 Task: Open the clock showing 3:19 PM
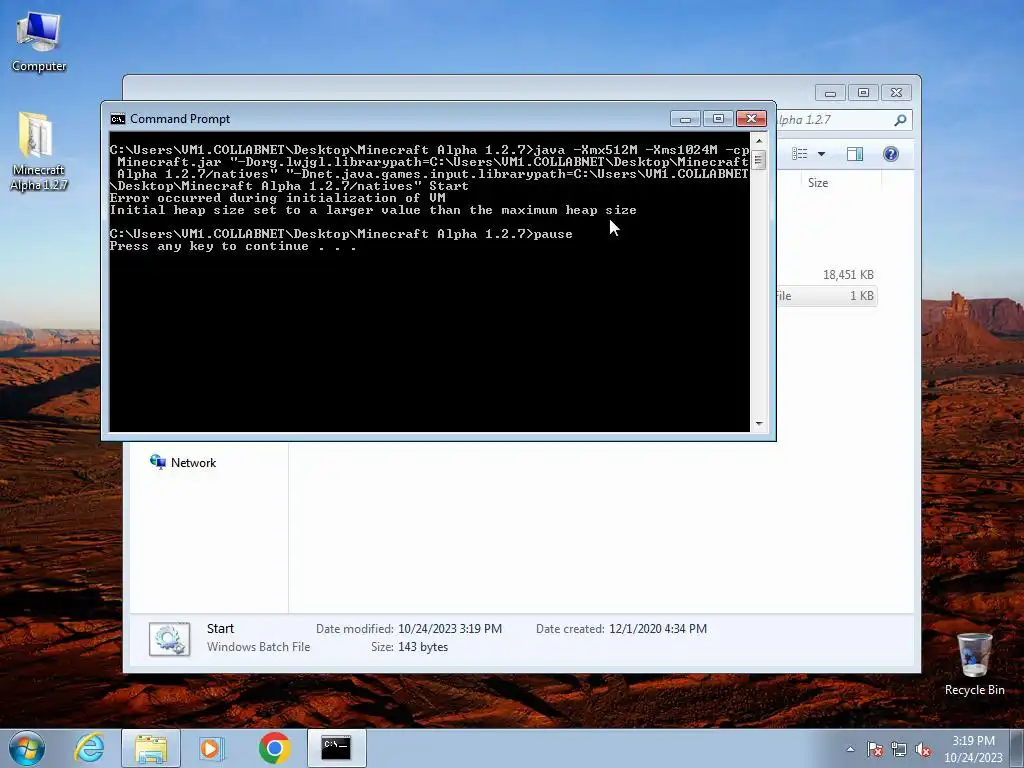click(973, 748)
